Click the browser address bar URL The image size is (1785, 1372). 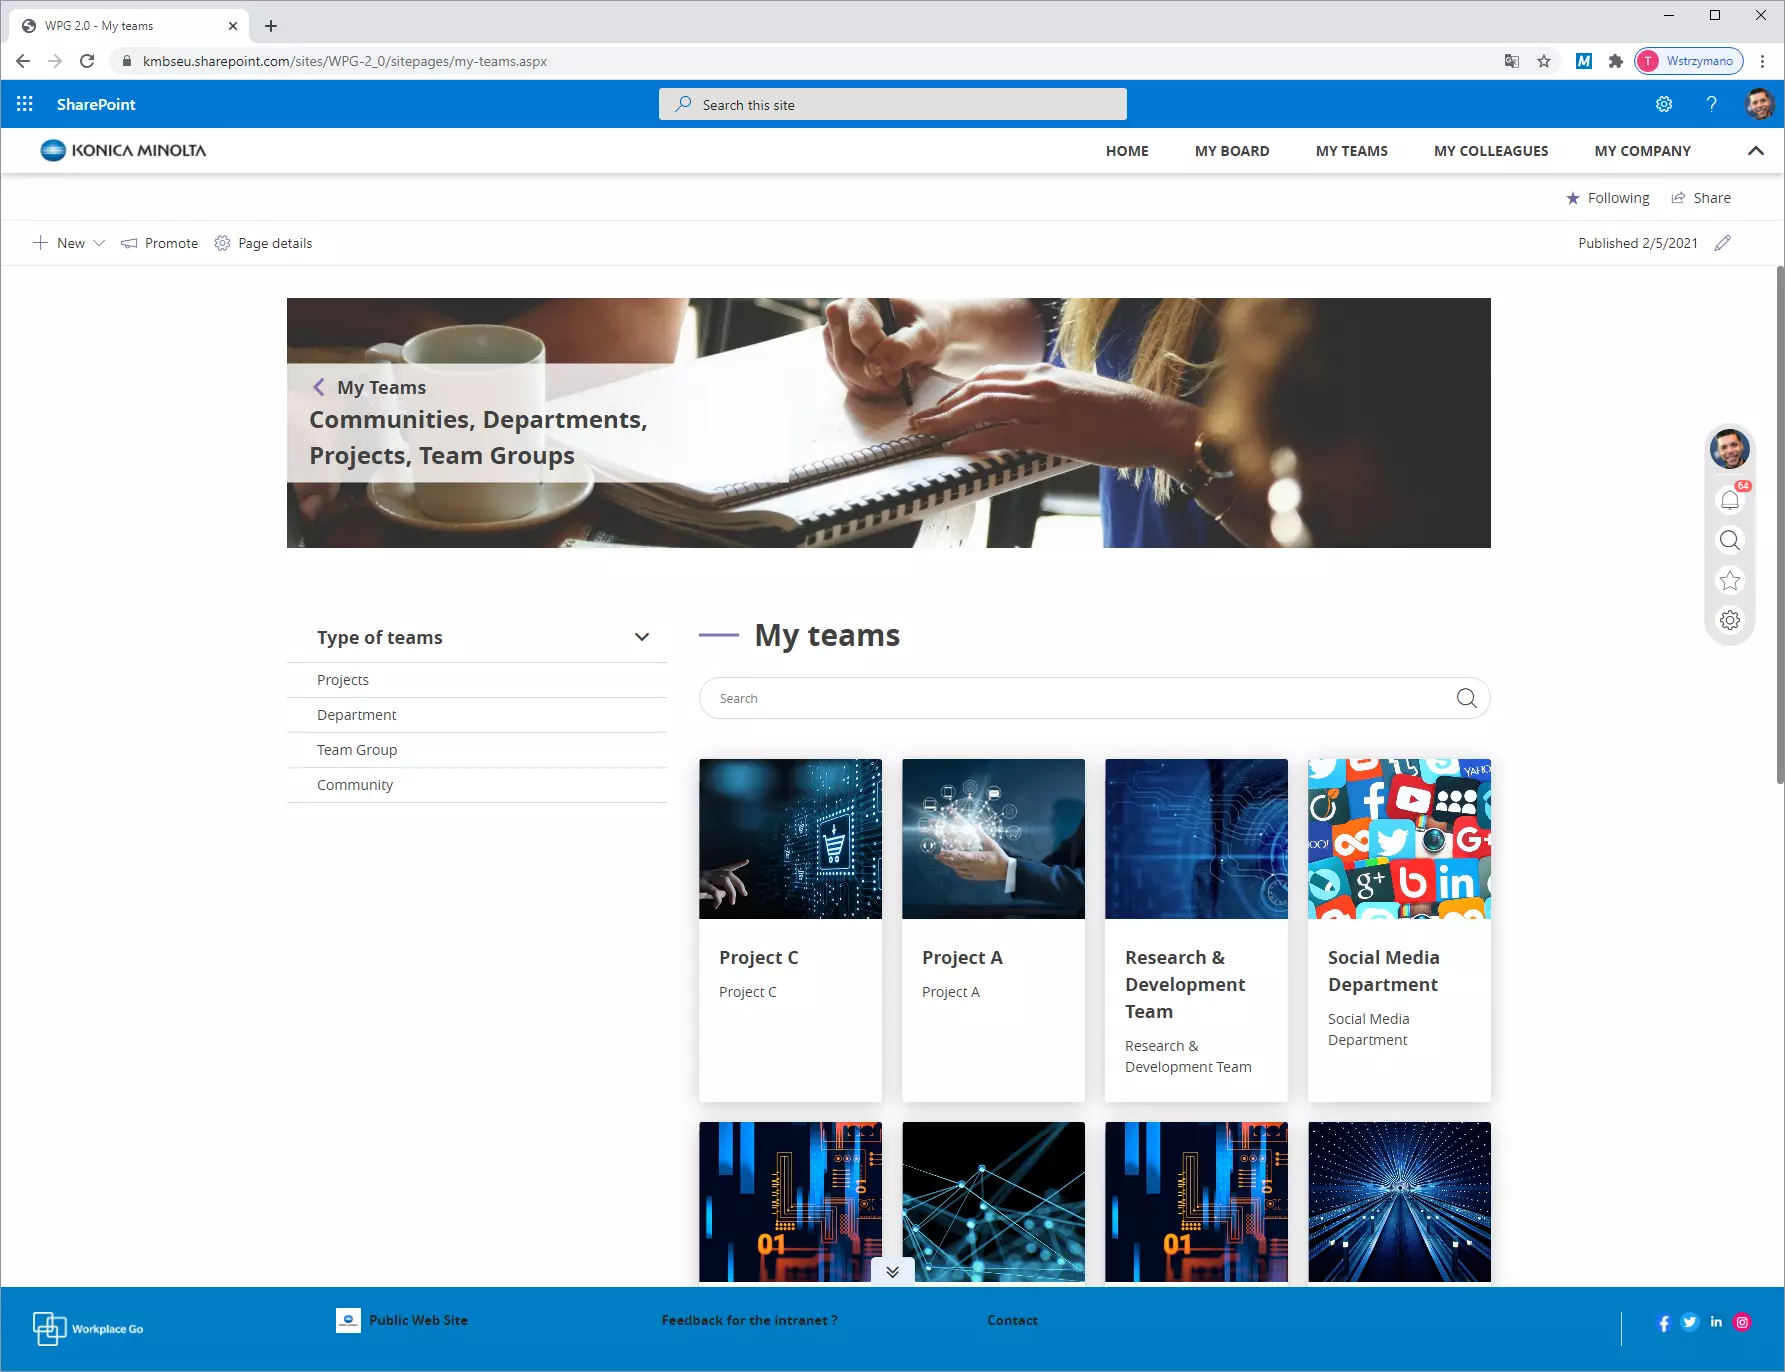345,61
